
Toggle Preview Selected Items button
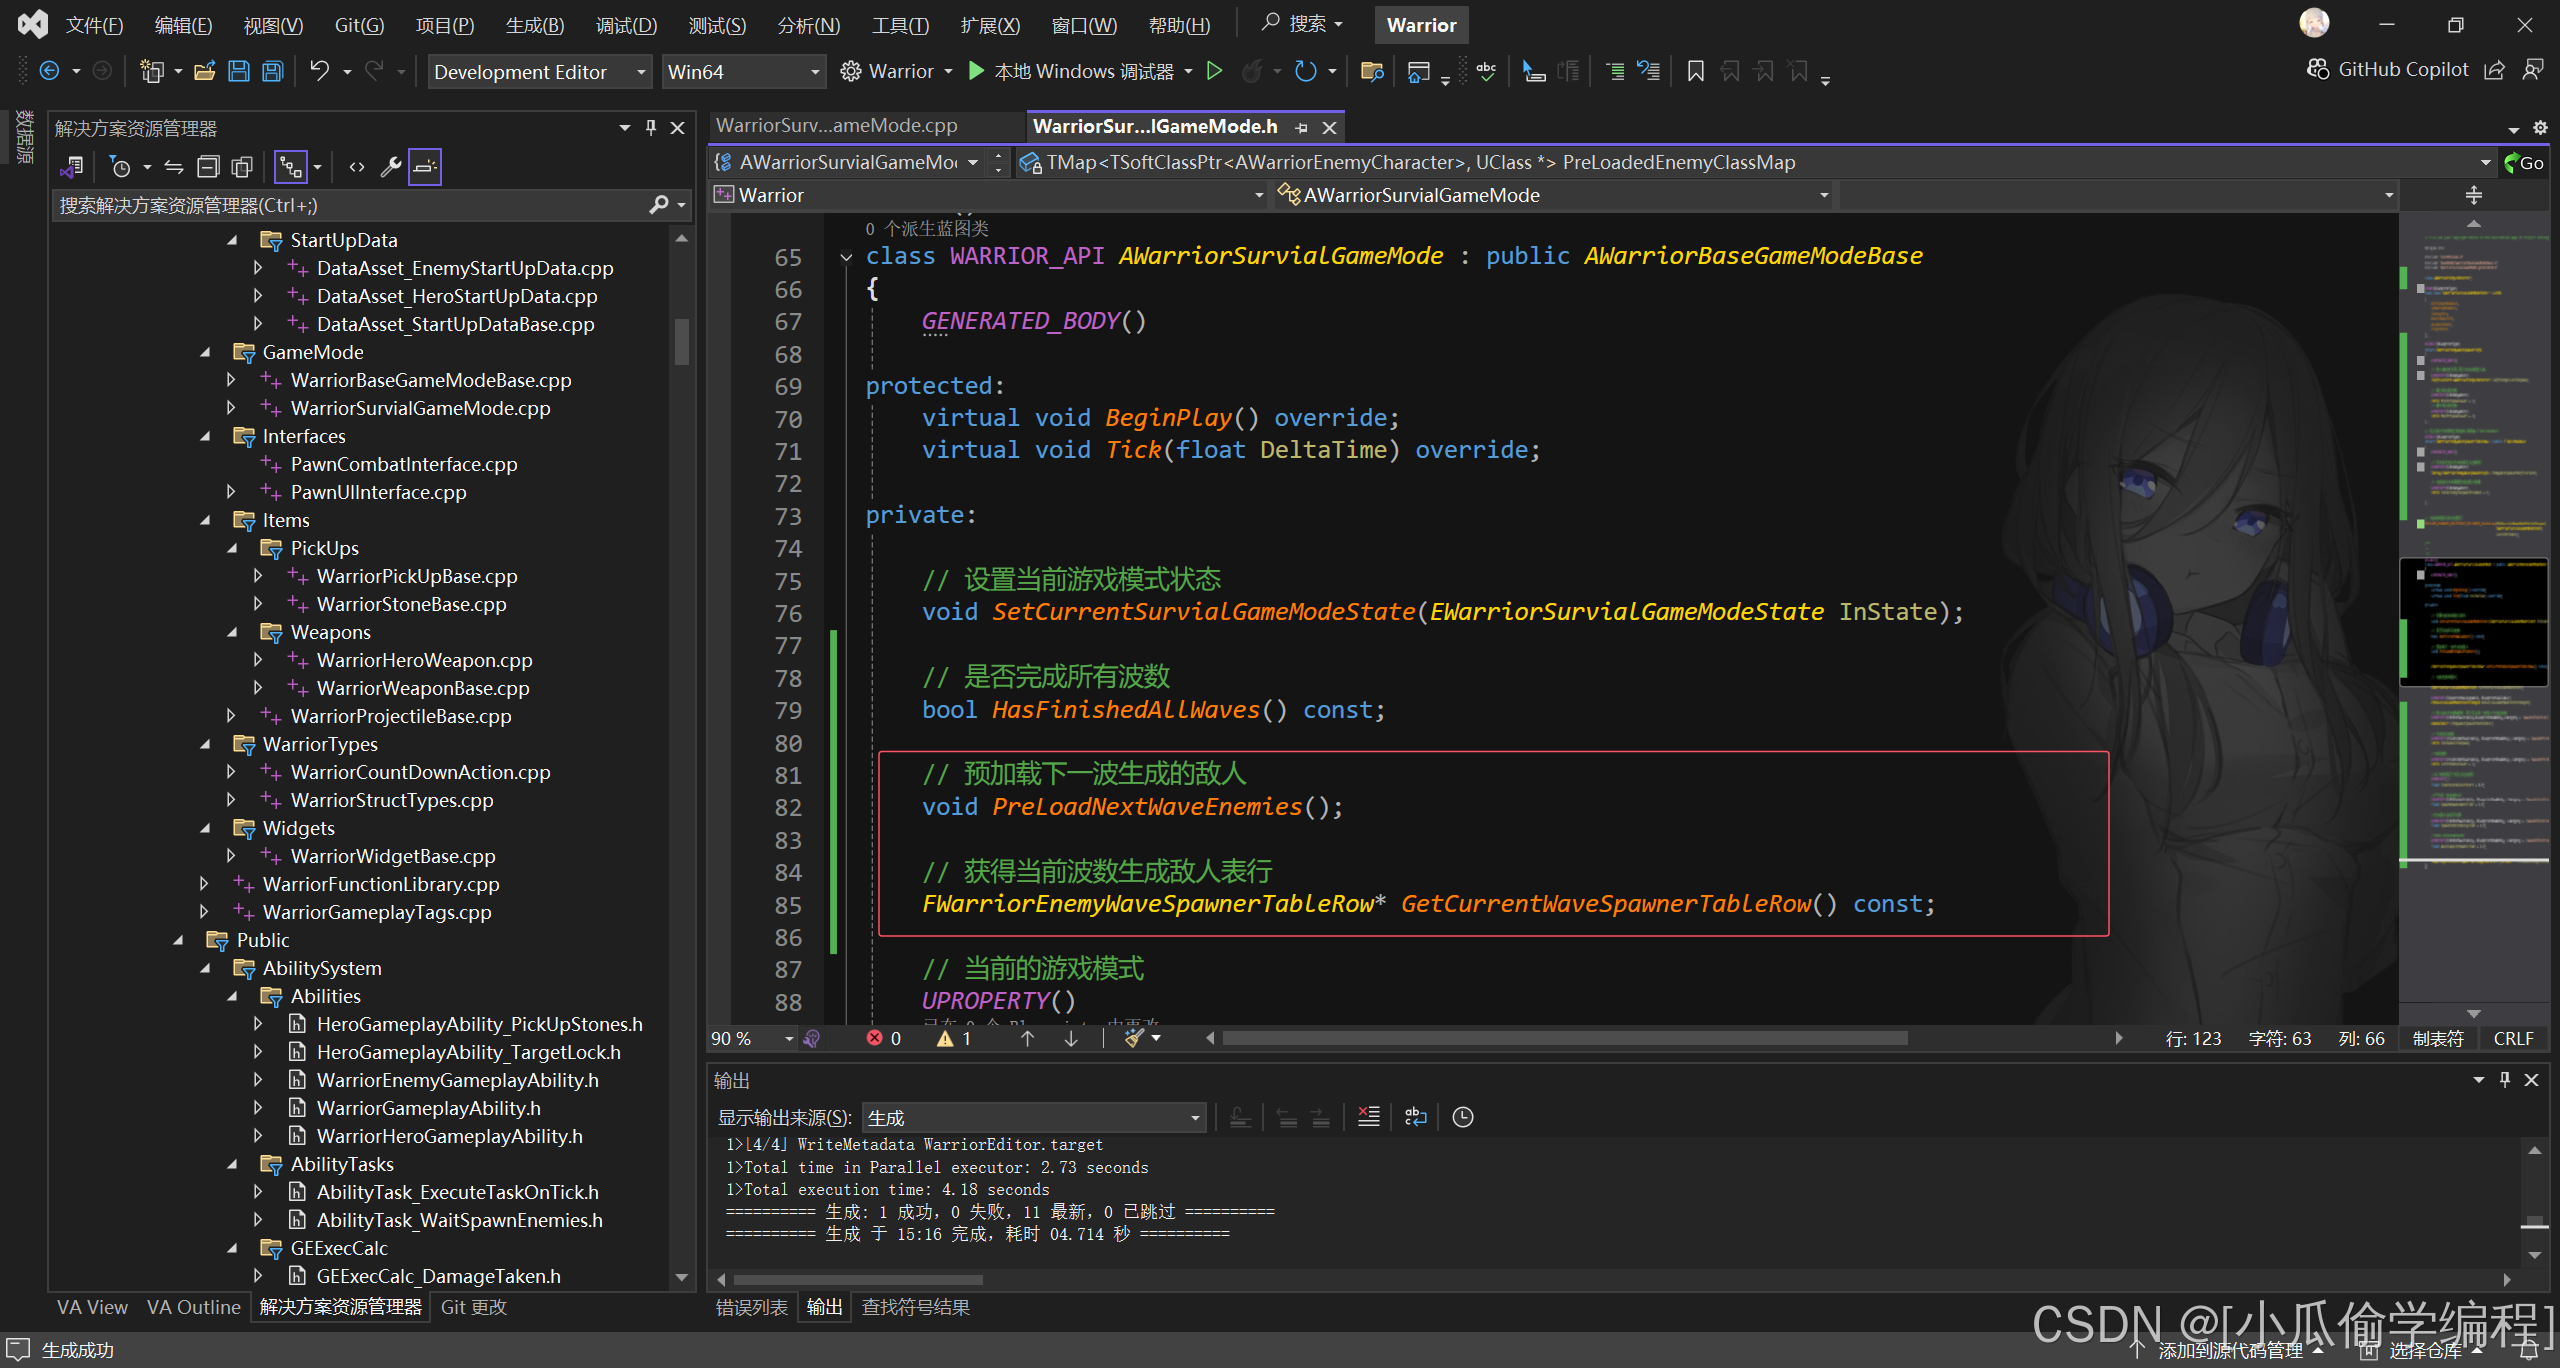pos(425,167)
